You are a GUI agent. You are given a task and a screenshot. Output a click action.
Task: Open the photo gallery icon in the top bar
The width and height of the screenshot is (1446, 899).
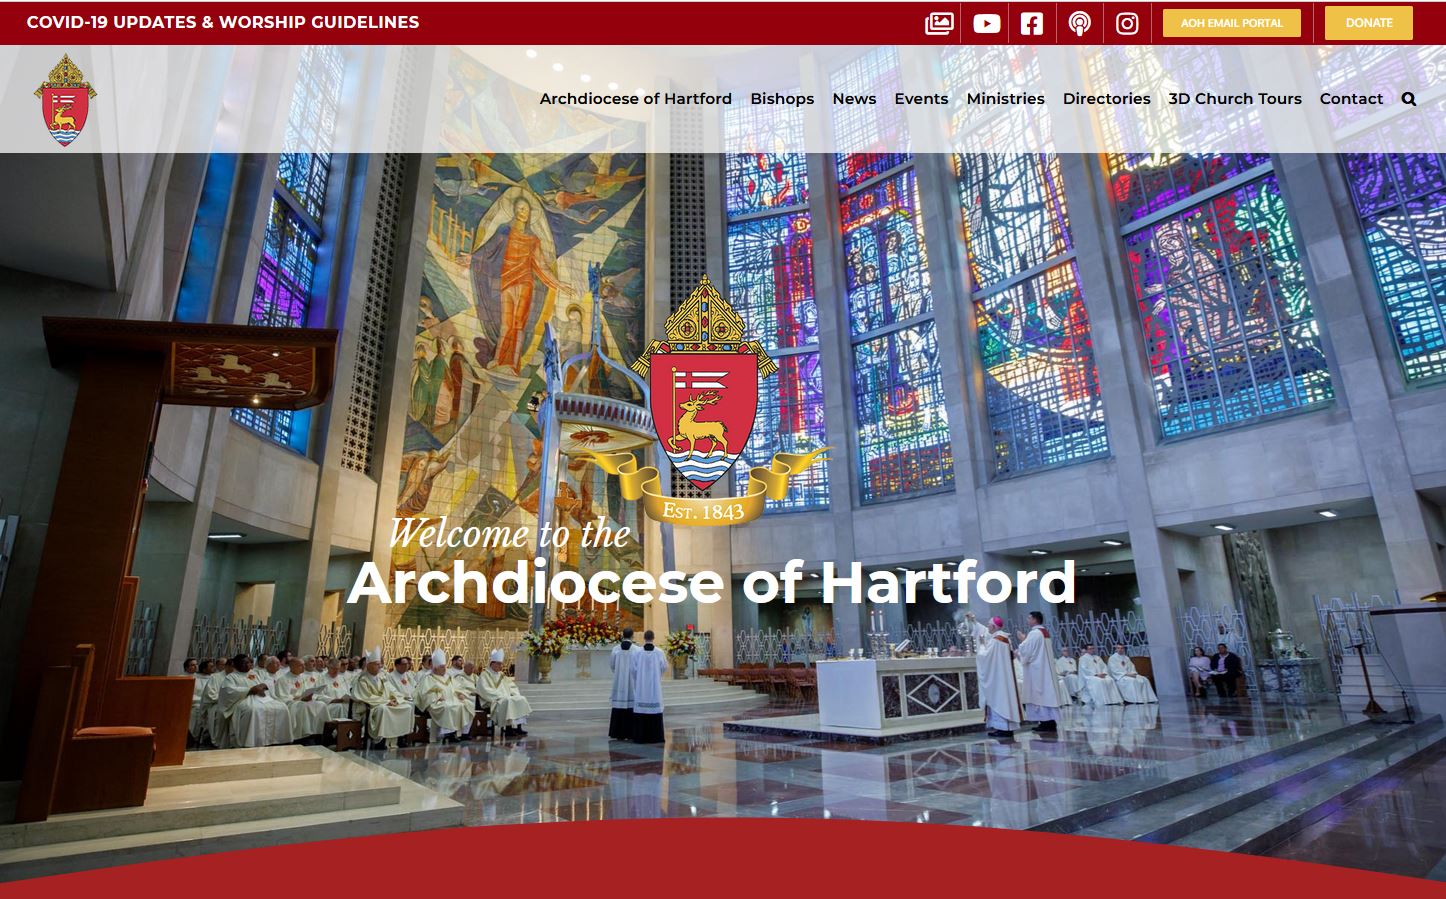pyautogui.click(x=939, y=22)
